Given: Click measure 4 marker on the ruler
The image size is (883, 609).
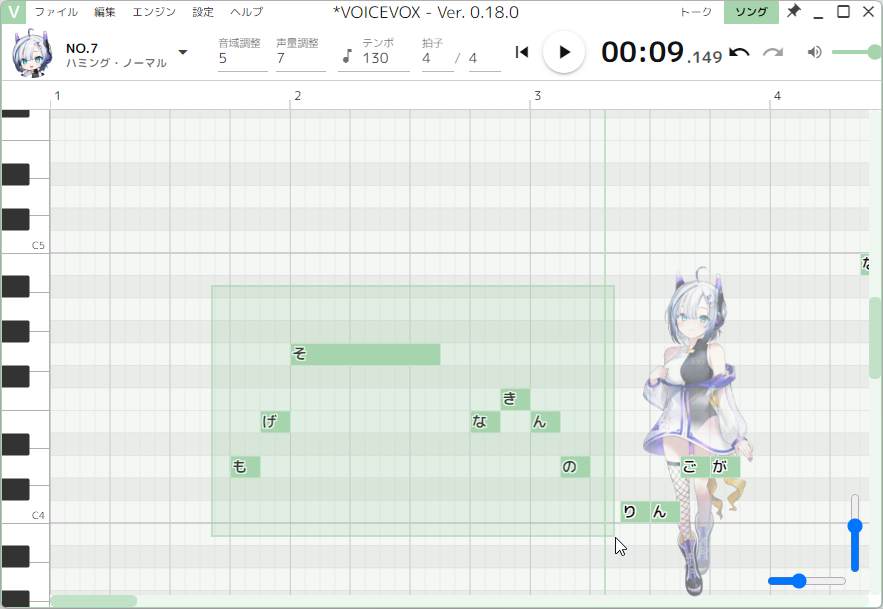Looking at the screenshot, I should [x=777, y=96].
